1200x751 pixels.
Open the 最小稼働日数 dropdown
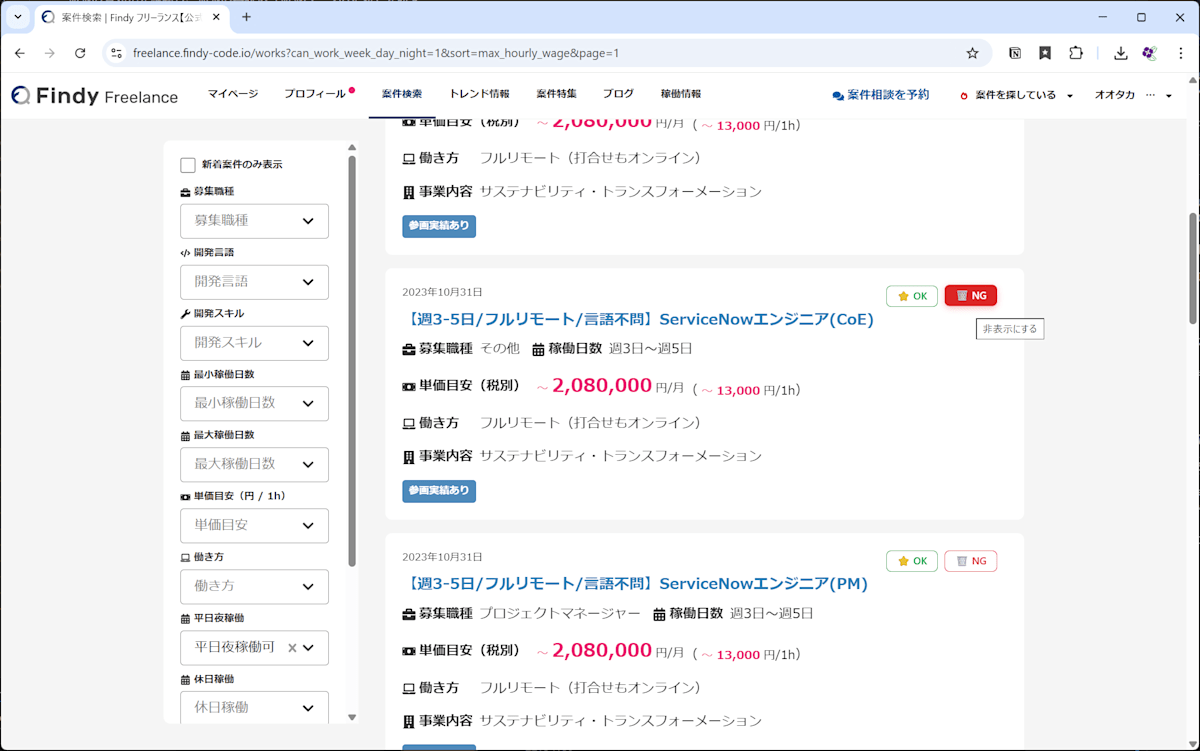tap(254, 403)
